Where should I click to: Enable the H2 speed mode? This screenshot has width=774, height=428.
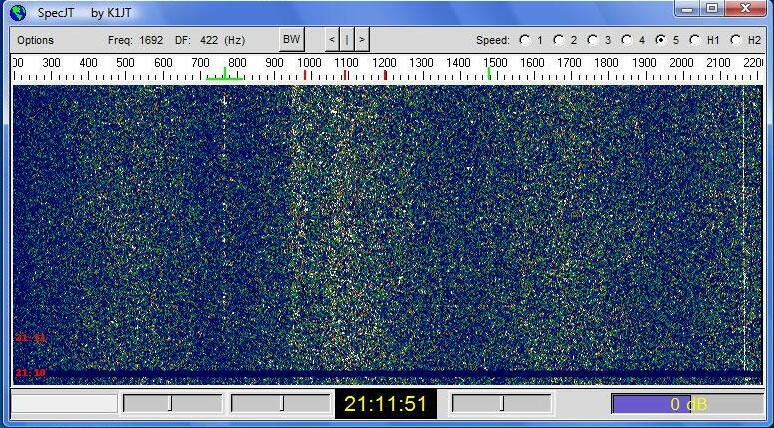coord(735,40)
